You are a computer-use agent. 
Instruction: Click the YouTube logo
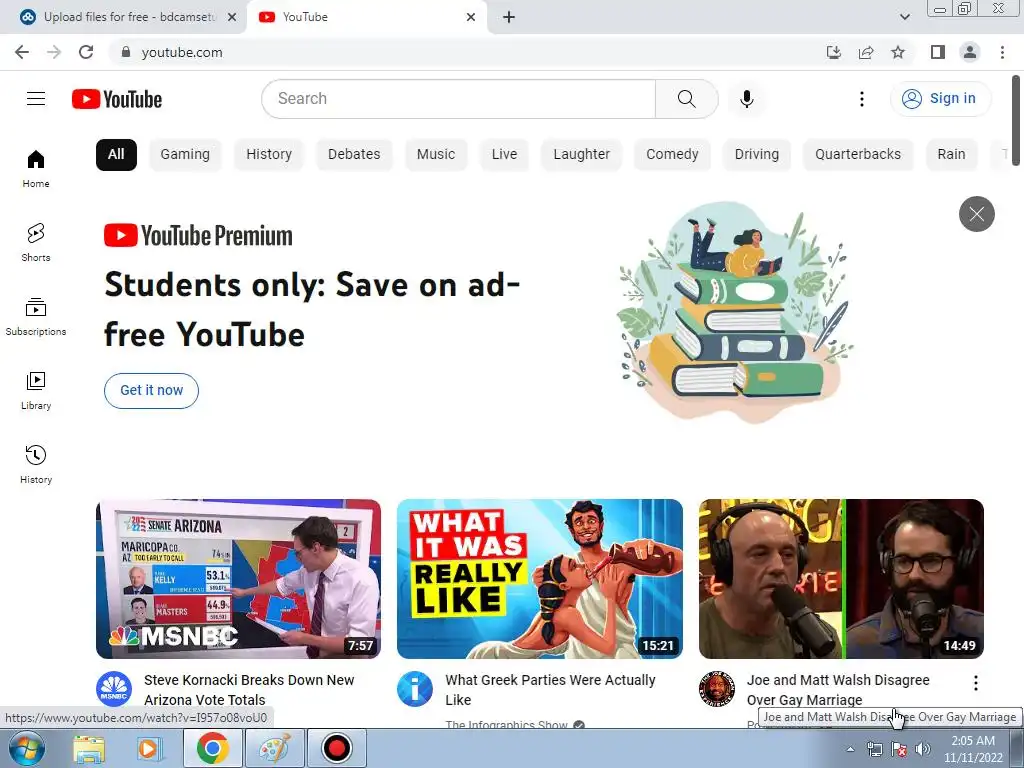click(117, 99)
